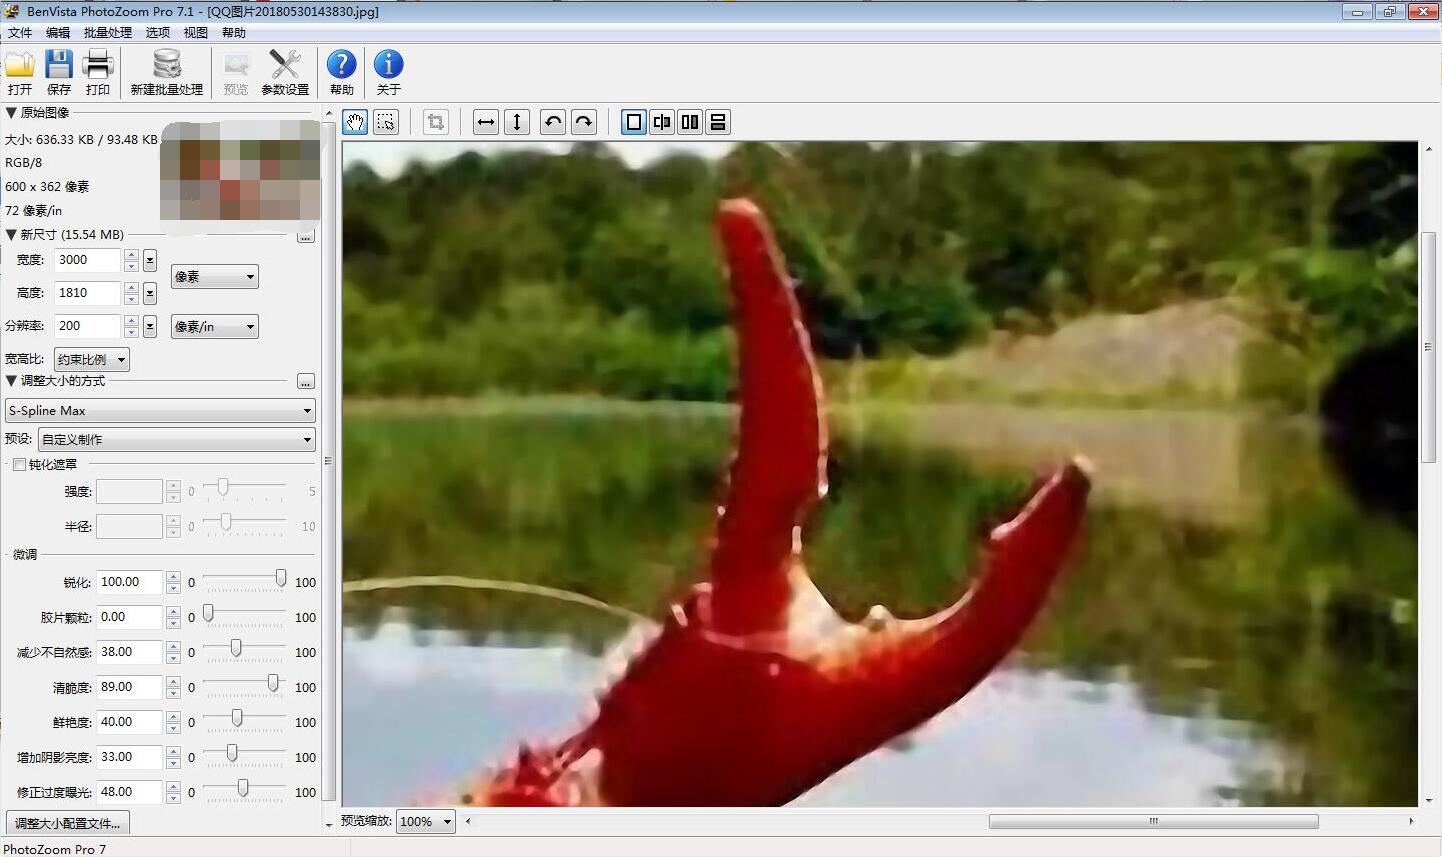
Task: Rotate image counterclockwise
Action: point(553,122)
